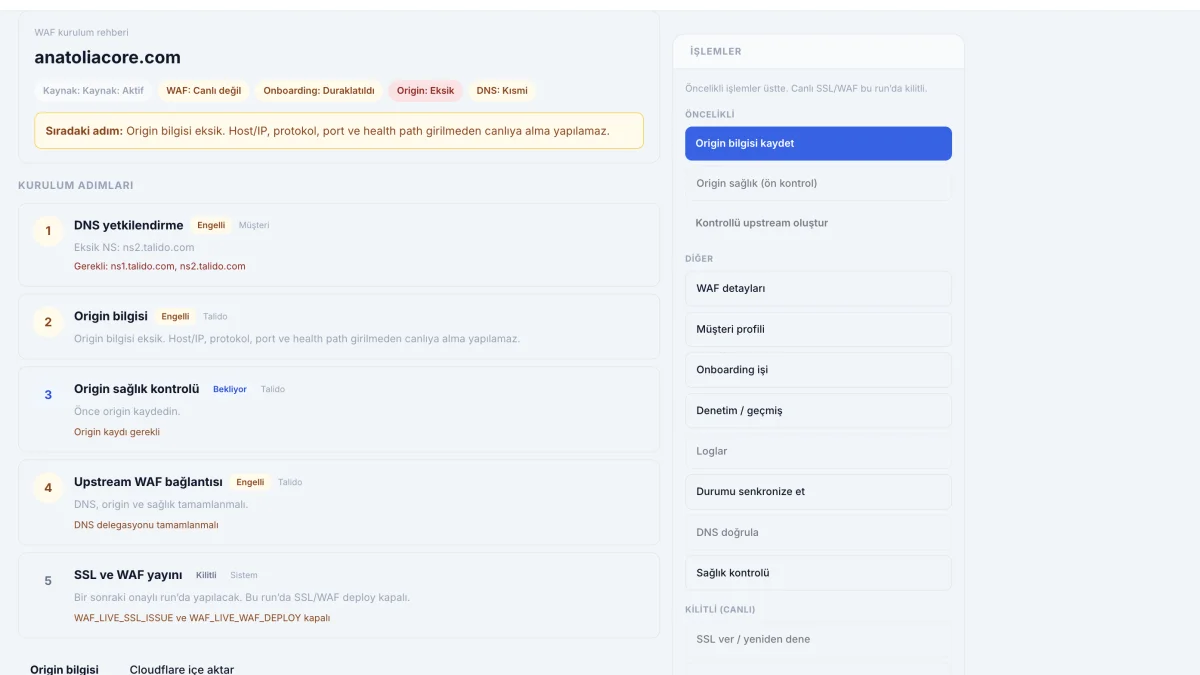Image resolution: width=1200 pixels, height=675 pixels.
Task: Click Engelli badge on DNS yetkilendirme
Action: [211, 225]
